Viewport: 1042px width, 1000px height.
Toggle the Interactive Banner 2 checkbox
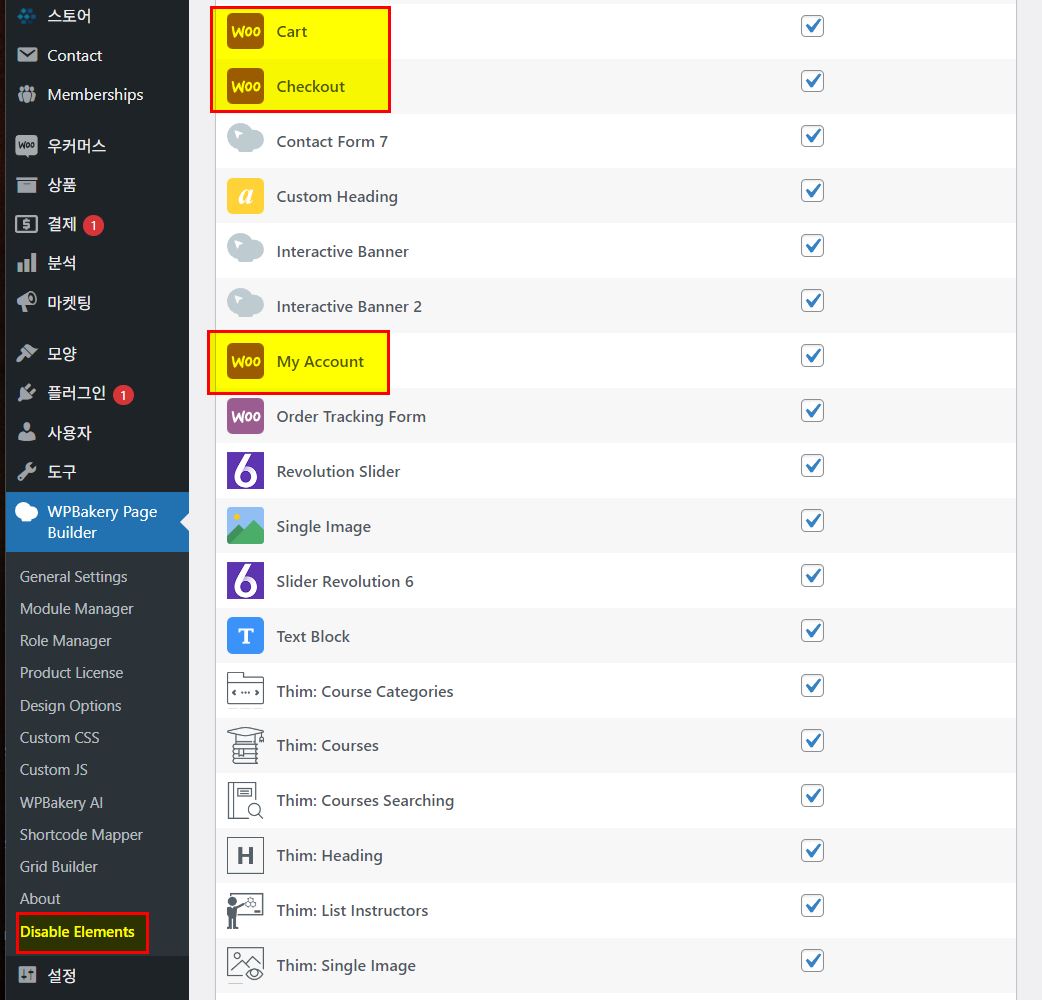[812, 300]
